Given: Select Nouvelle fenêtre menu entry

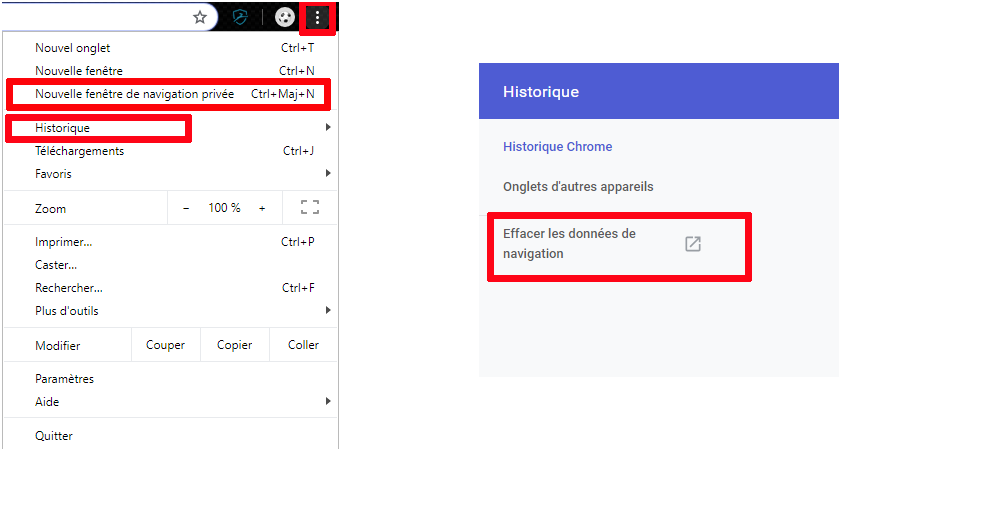Looking at the screenshot, I should click(170, 71).
